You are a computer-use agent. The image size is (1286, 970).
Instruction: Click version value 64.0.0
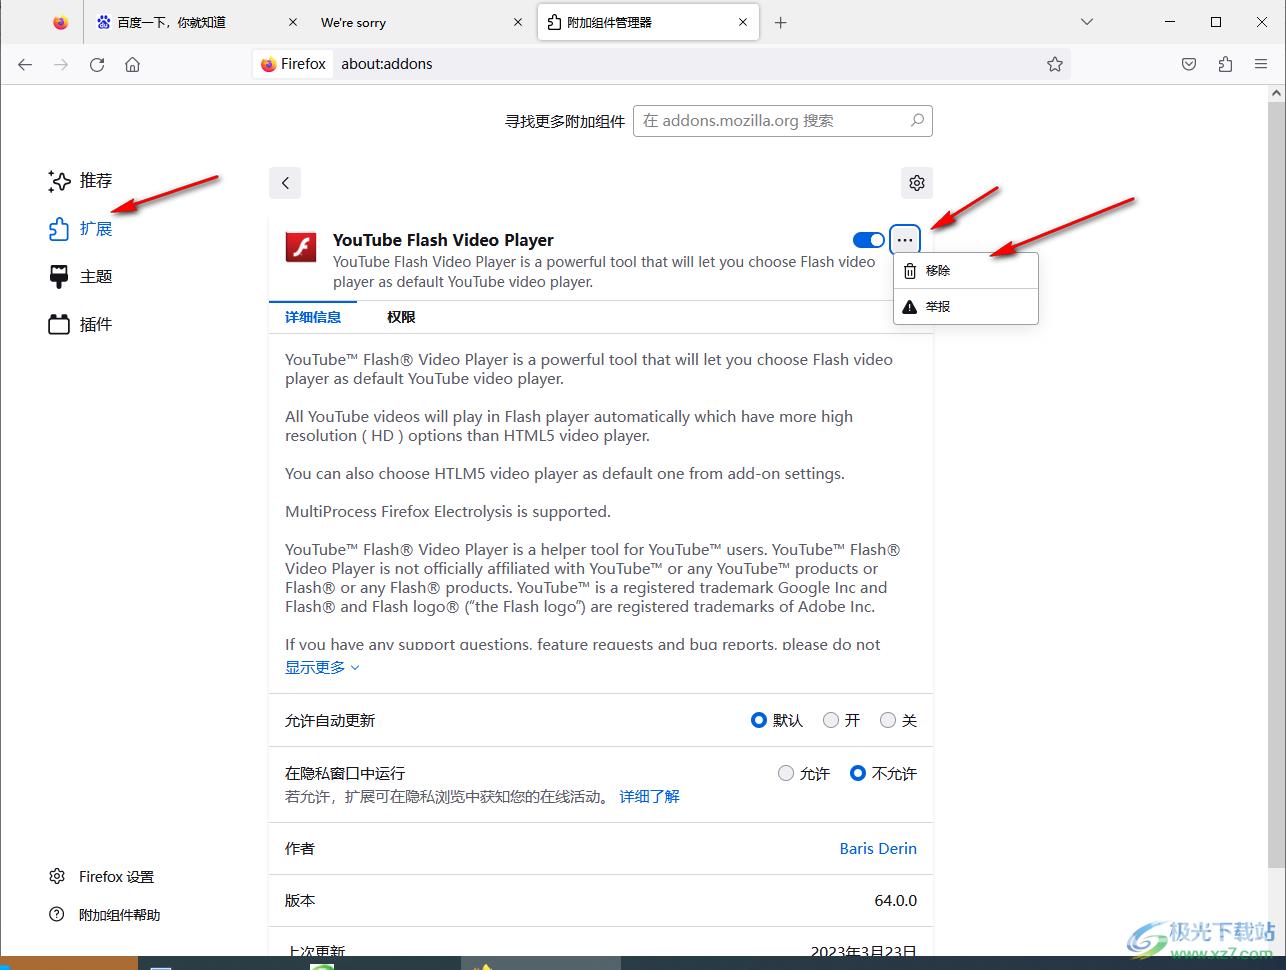(896, 900)
